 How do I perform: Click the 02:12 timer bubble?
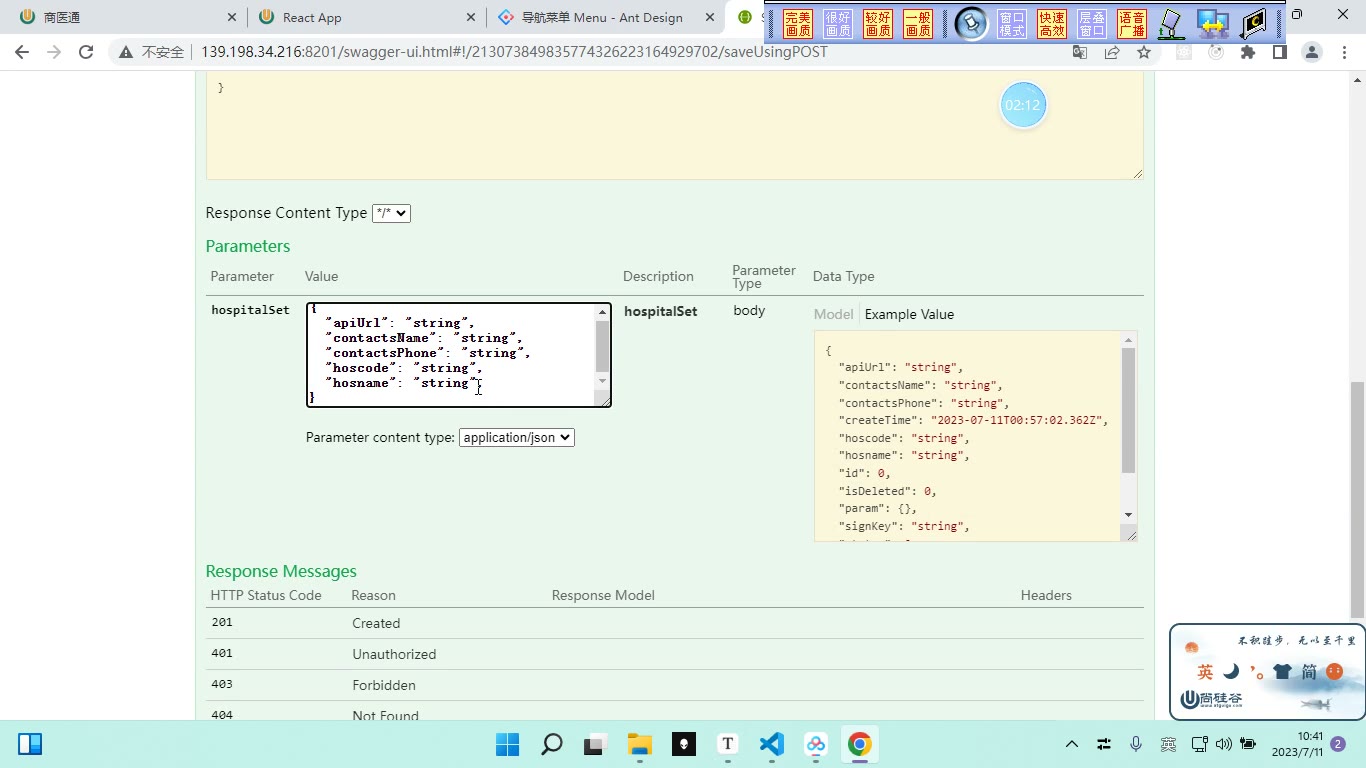1023,105
